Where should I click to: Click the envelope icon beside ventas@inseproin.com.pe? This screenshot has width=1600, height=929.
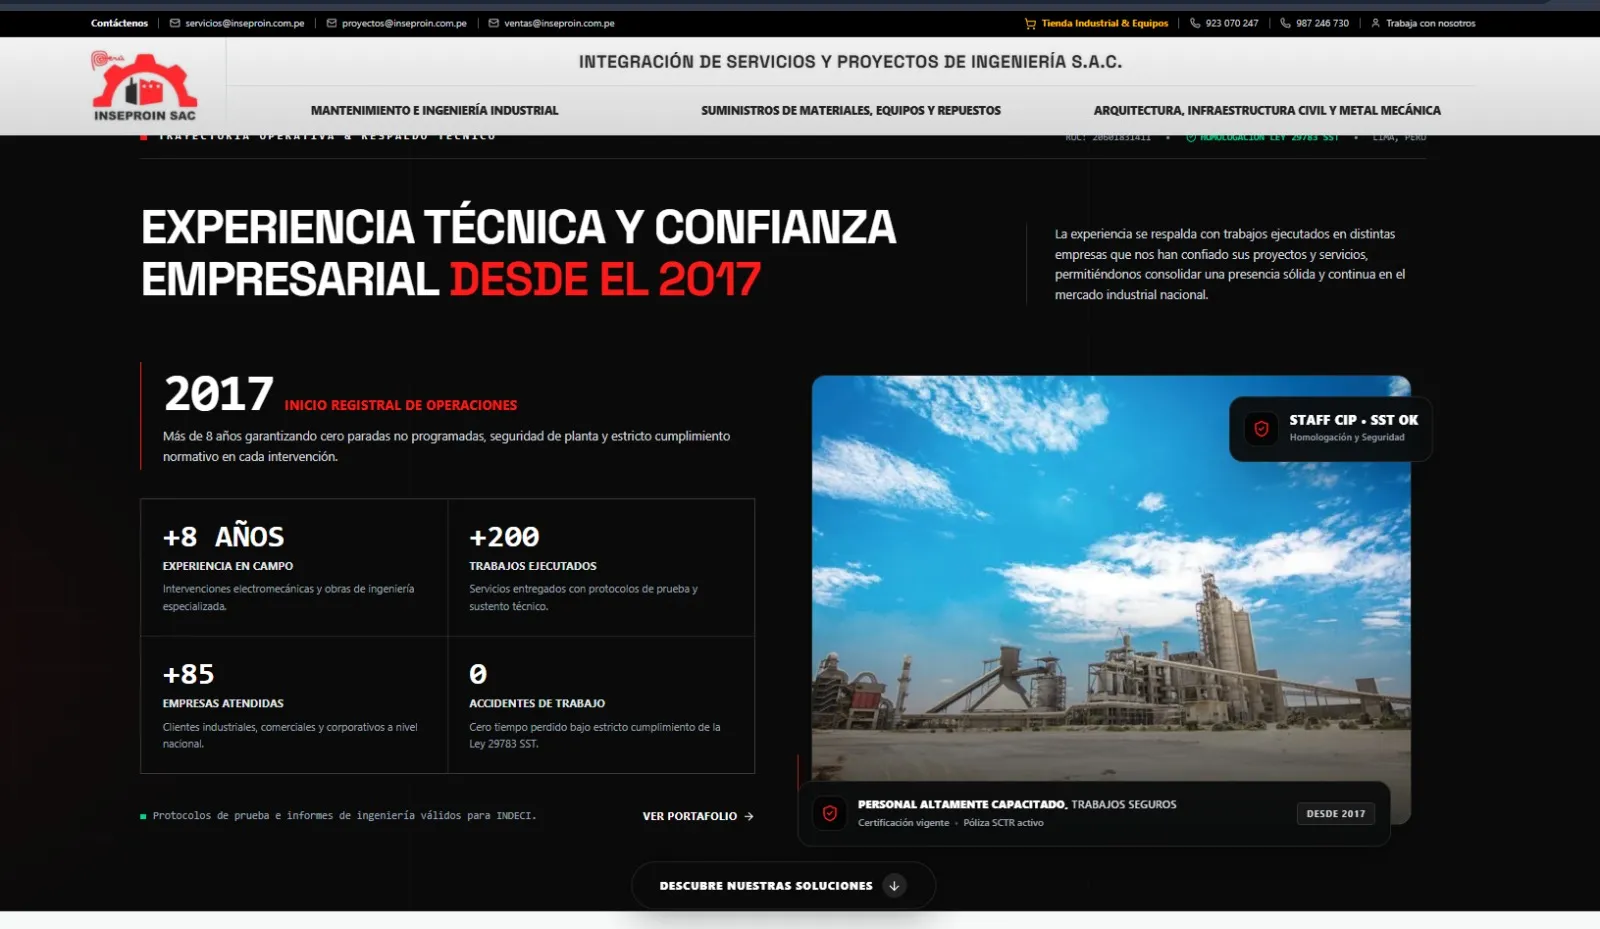tap(494, 23)
